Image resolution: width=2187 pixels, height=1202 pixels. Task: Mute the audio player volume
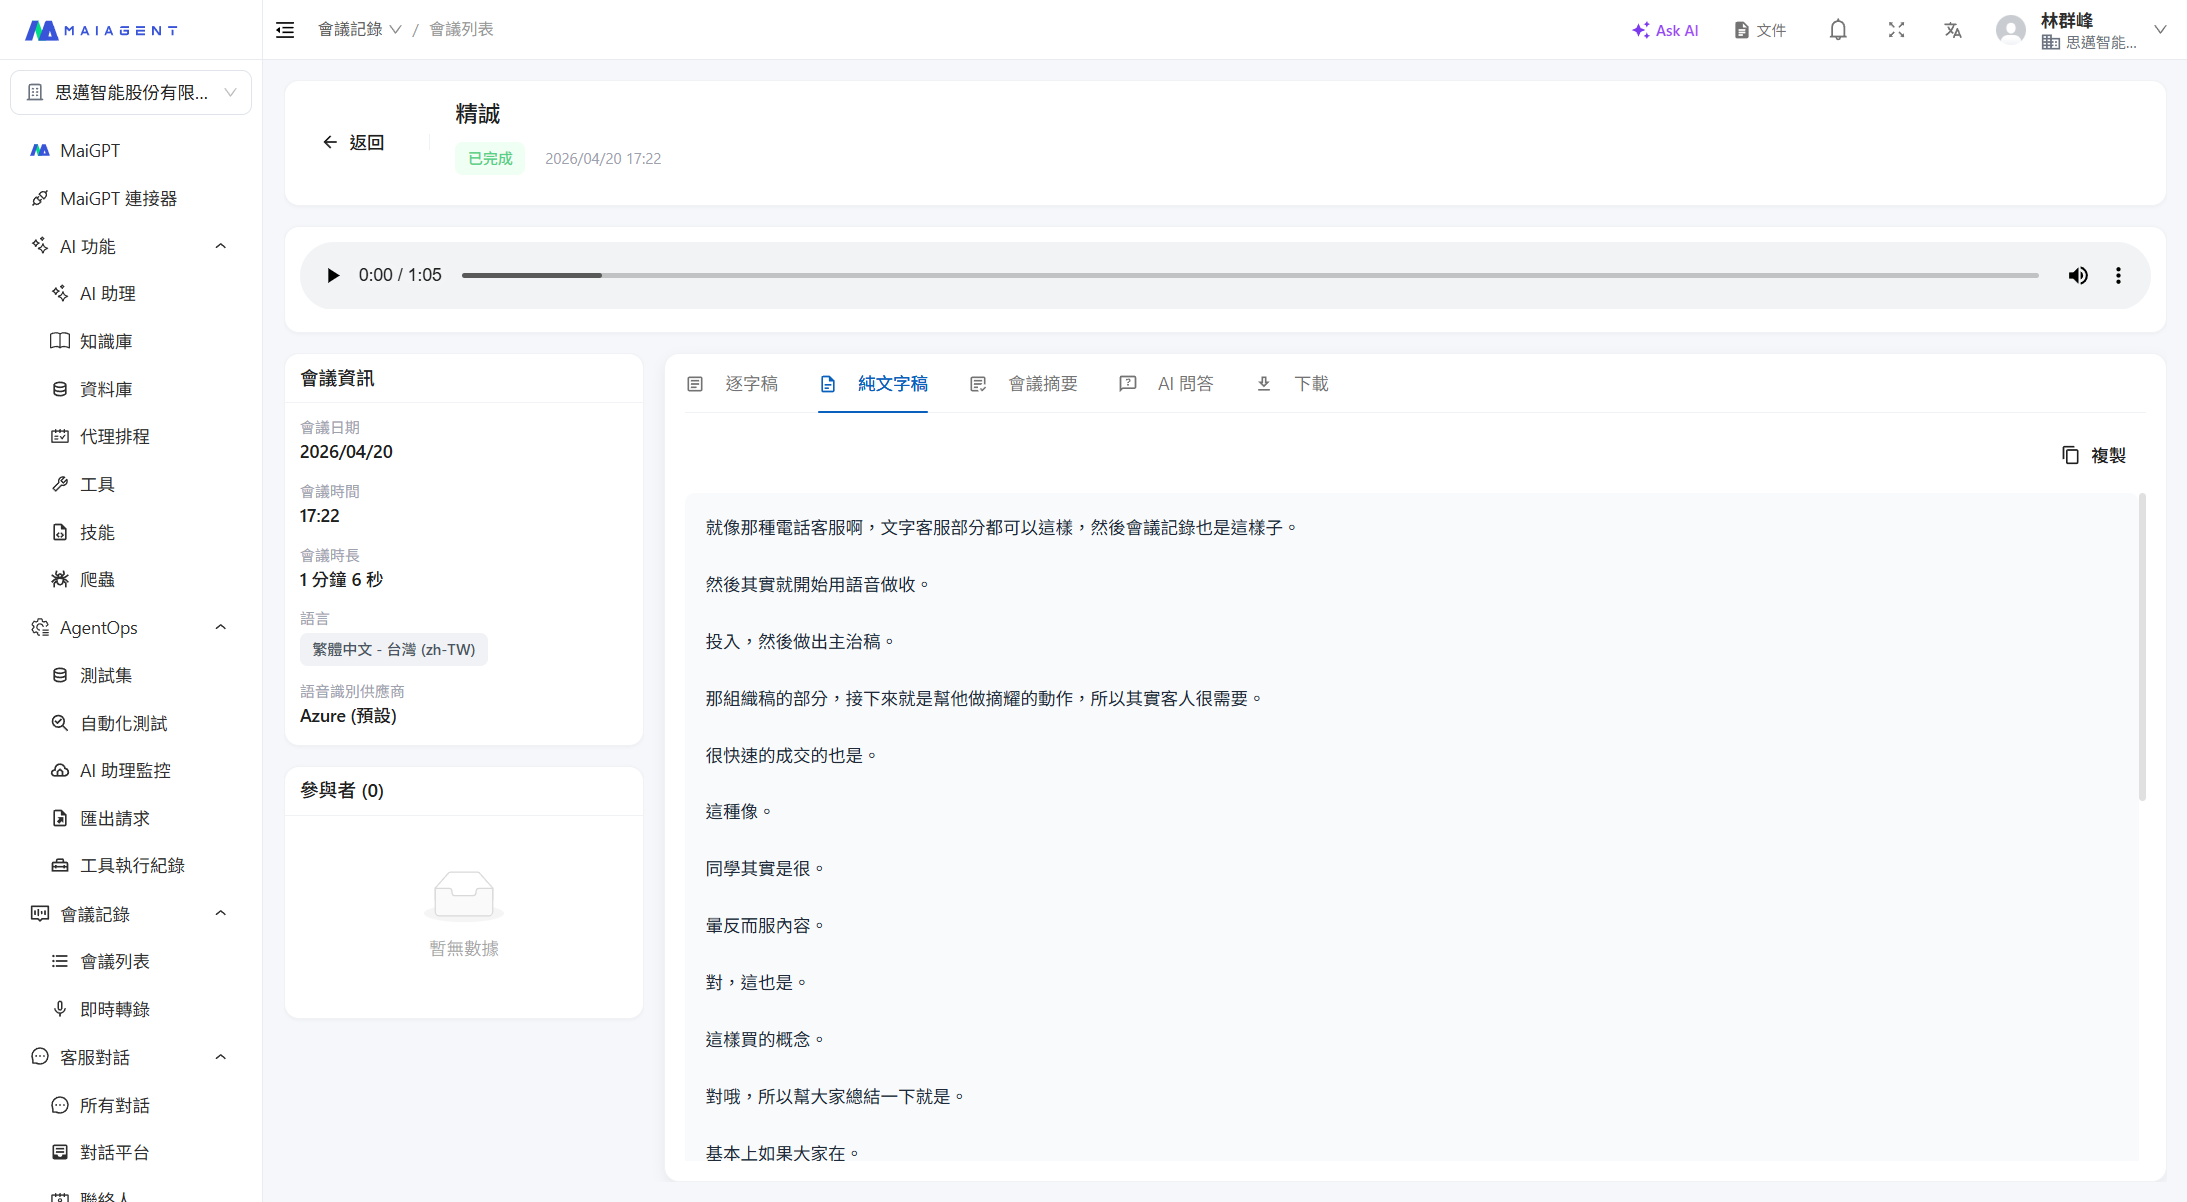click(x=2078, y=275)
